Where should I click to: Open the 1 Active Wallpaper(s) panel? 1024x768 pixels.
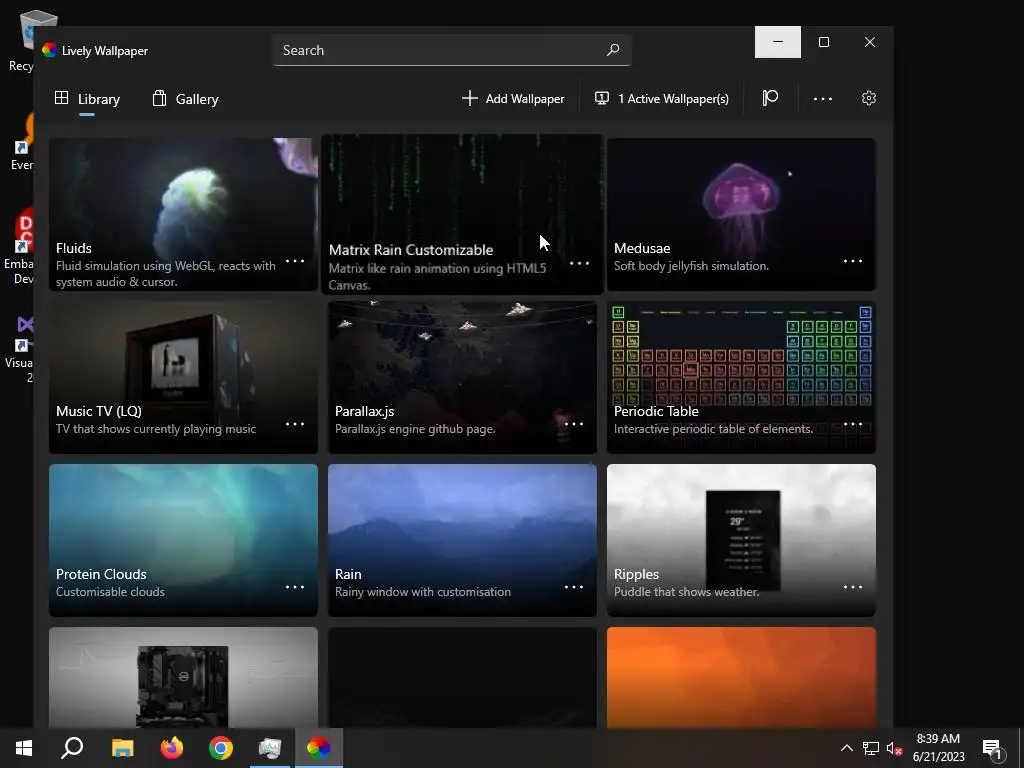pyautogui.click(x=662, y=99)
